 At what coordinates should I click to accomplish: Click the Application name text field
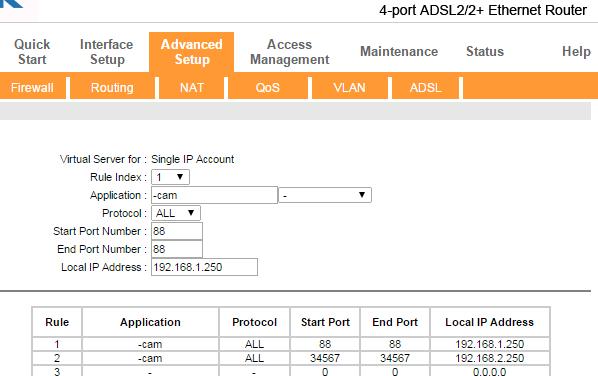point(214,195)
